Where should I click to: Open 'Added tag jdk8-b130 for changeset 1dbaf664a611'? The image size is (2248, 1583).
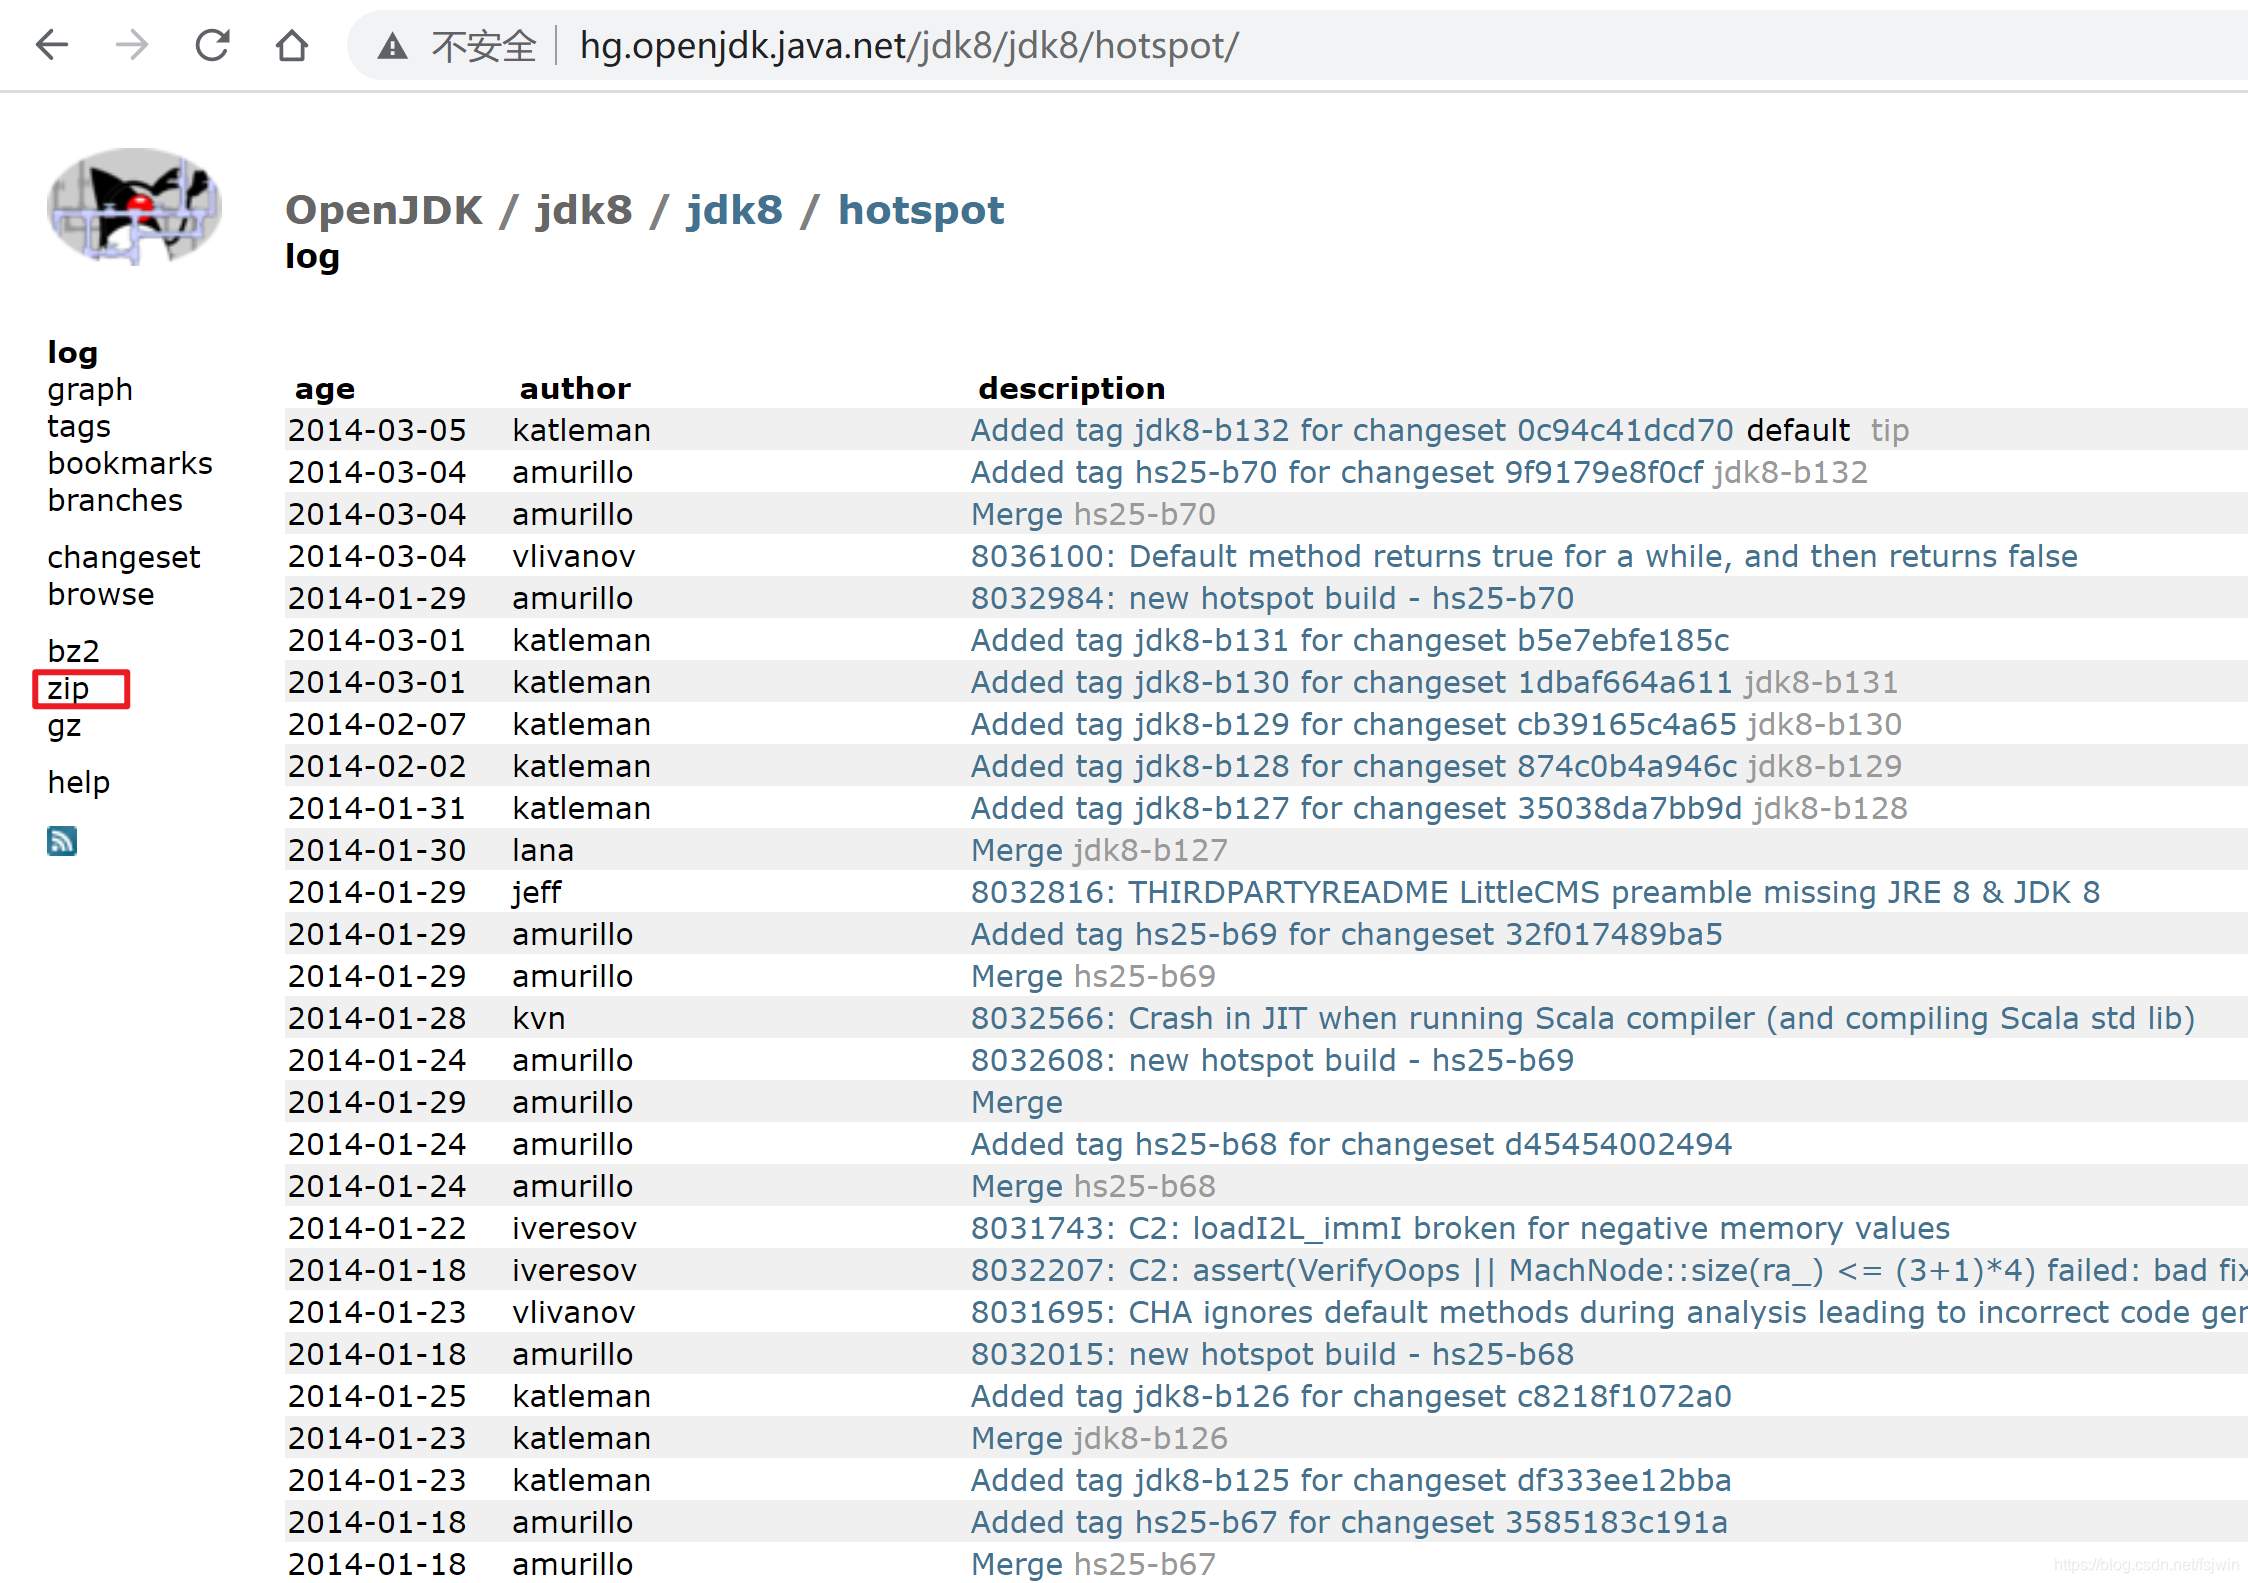[x=1351, y=682]
